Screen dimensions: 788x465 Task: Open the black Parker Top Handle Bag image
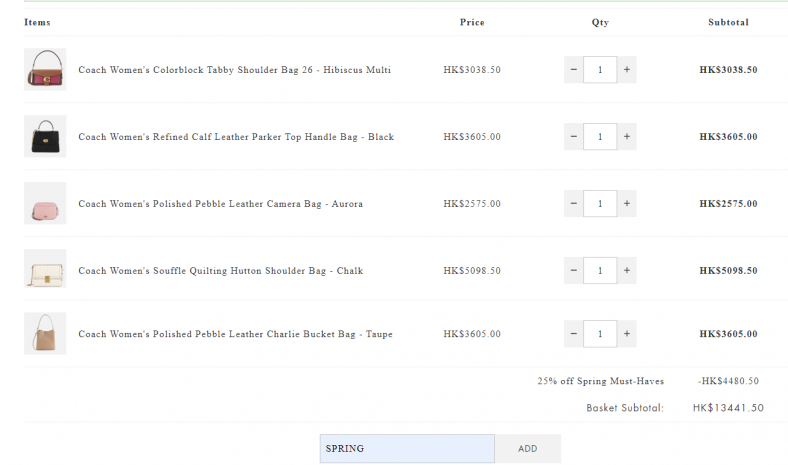[45, 137]
